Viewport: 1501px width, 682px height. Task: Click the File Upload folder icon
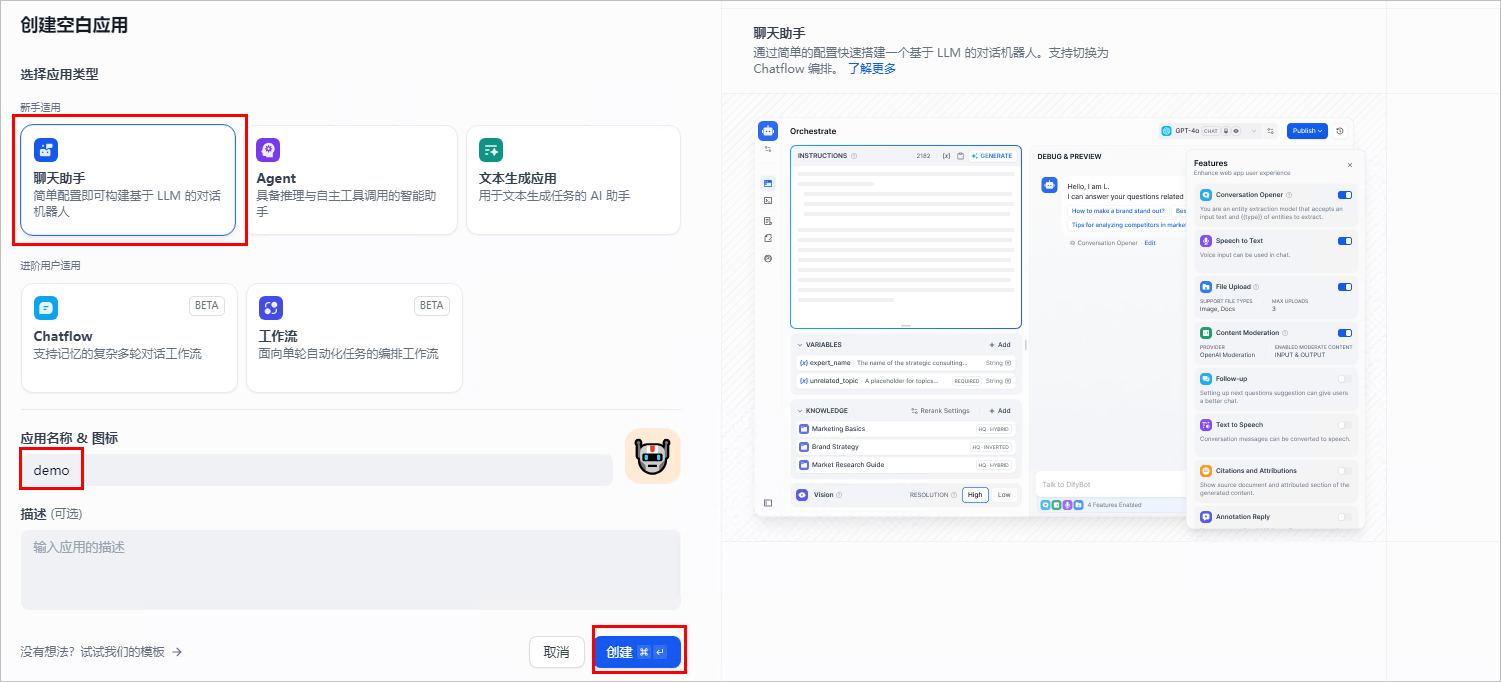coord(1206,287)
